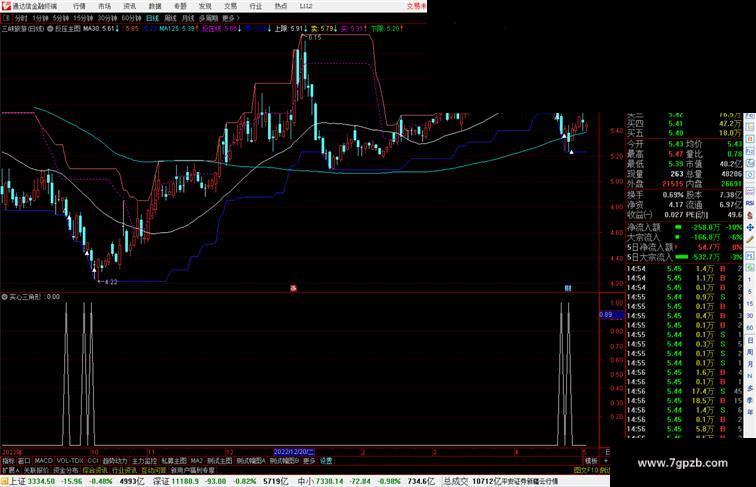
Task: Apply the MA2 indicator
Action: tap(197, 461)
